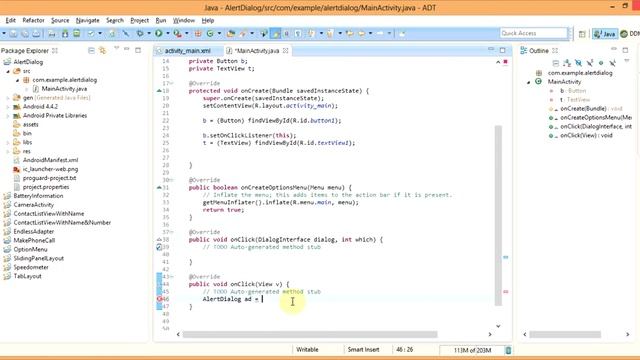Select the BatteryInformation project
Screen dimensions: 640x360
tap(38, 196)
